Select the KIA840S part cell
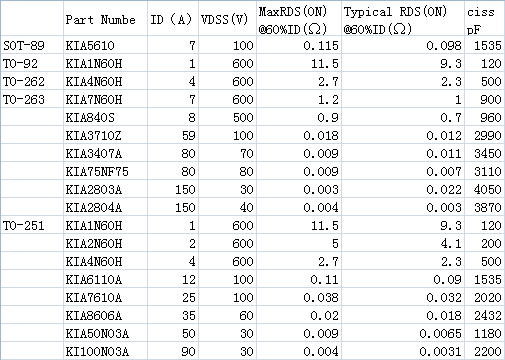505x360 pixels. pos(105,117)
